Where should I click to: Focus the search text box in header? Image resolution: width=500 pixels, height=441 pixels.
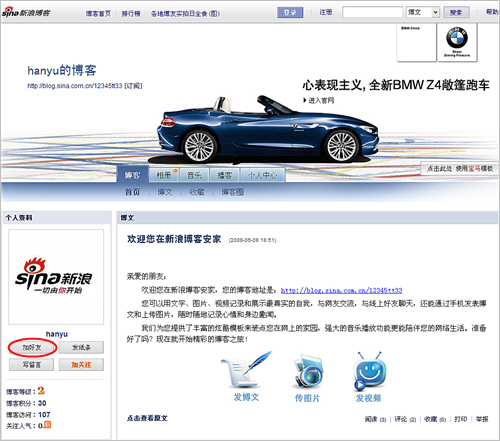[373, 12]
